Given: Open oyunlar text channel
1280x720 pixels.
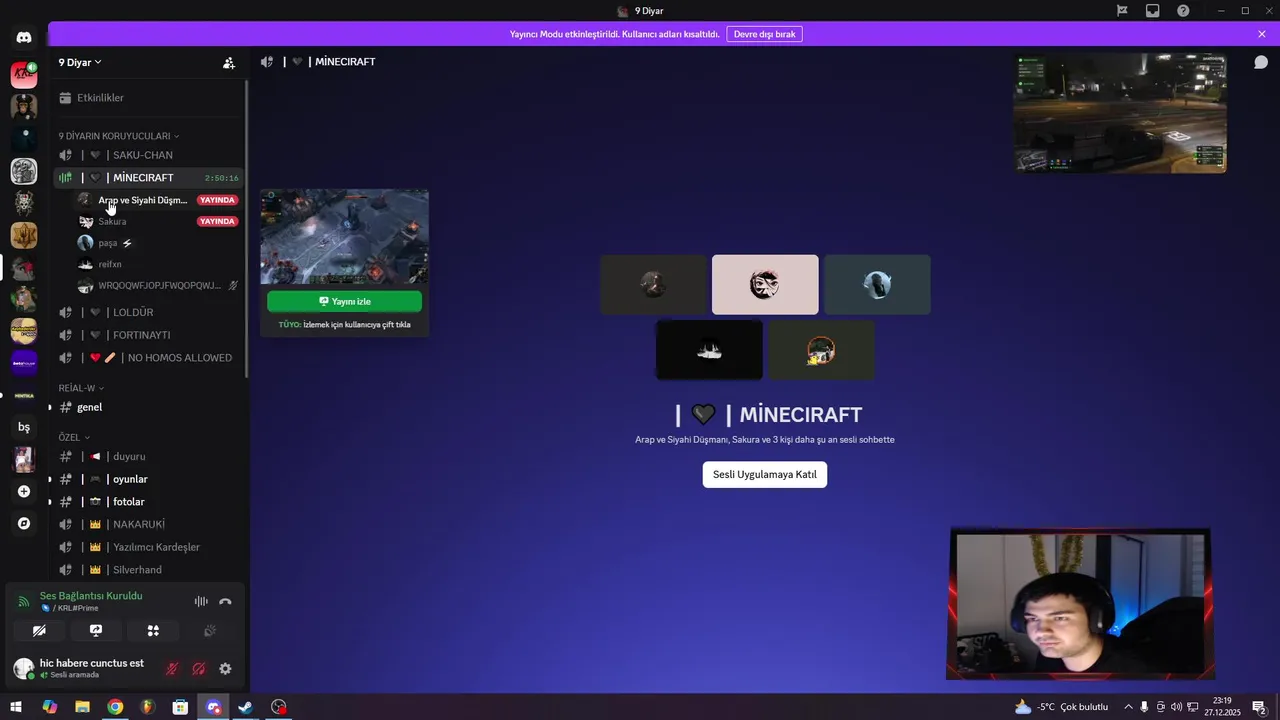Looking at the screenshot, I should click(x=149, y=479).
